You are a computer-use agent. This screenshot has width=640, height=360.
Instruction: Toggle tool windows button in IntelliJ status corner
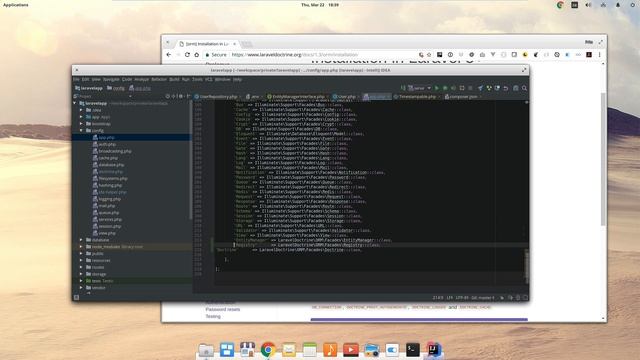pos(76,298)
